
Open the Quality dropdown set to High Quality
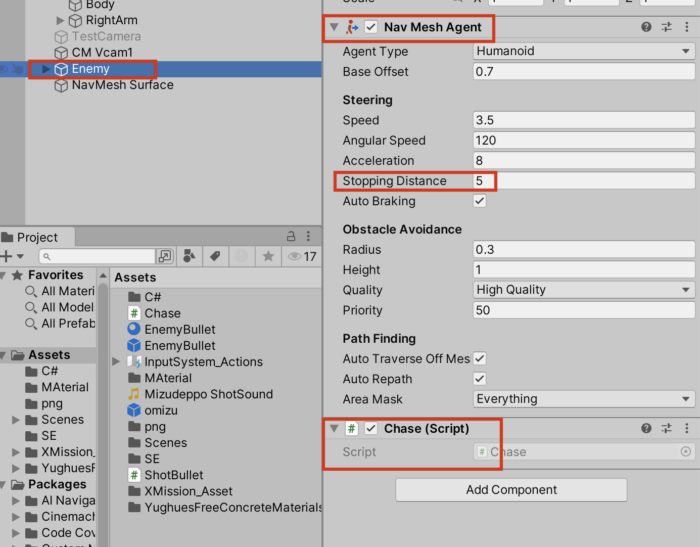click(584, 290)
